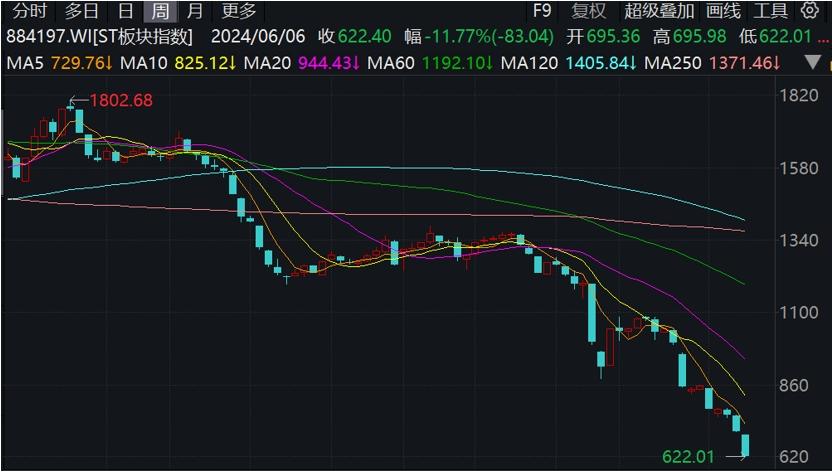Click the date 2024/06/06
The height and width of the screenshot is (472, 832).
pos(258,37)
